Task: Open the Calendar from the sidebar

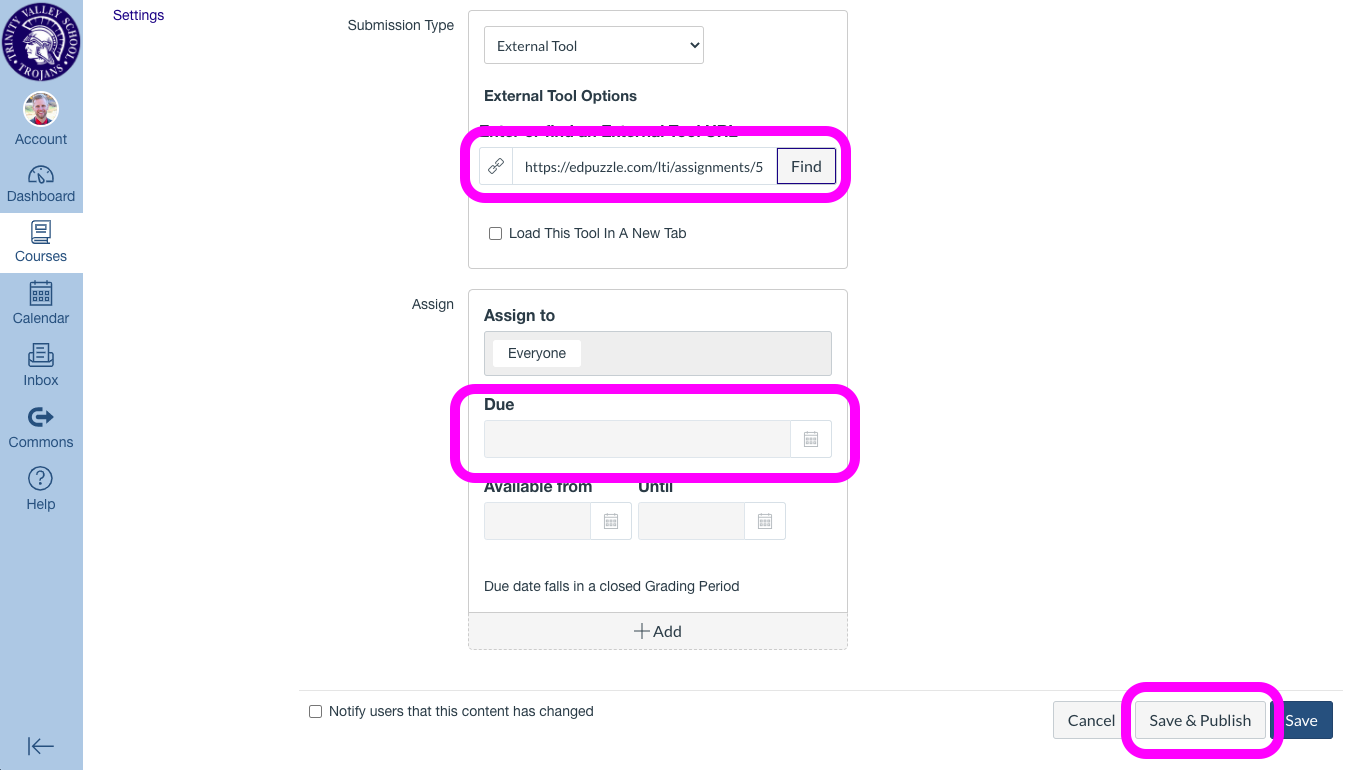Action: point(41,303)
